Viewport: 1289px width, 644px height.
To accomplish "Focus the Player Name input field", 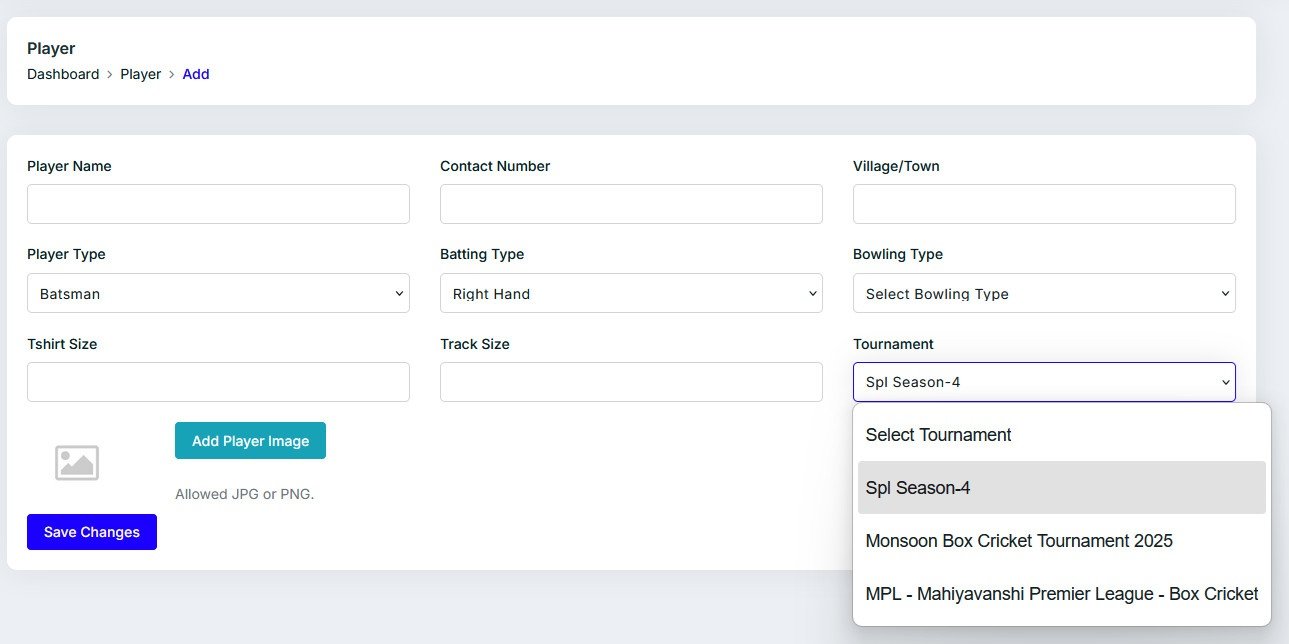I will point(218,204).
